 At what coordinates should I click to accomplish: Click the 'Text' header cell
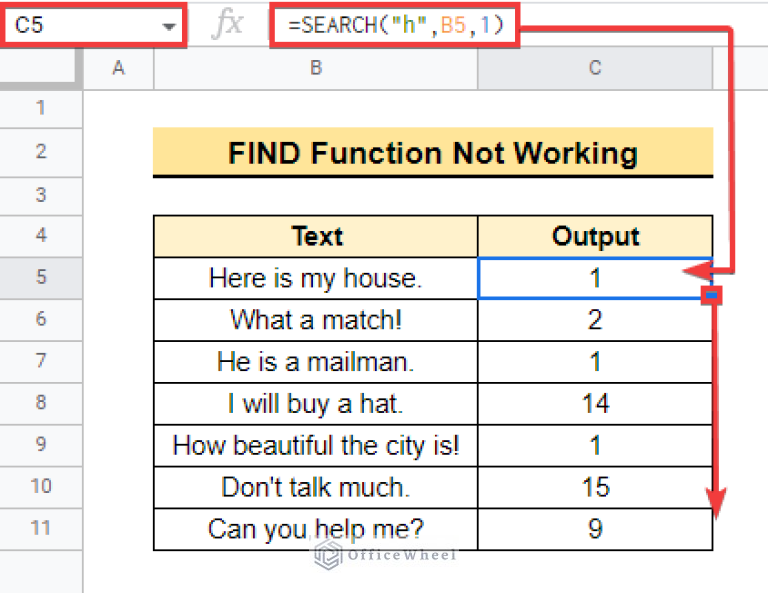315,236
